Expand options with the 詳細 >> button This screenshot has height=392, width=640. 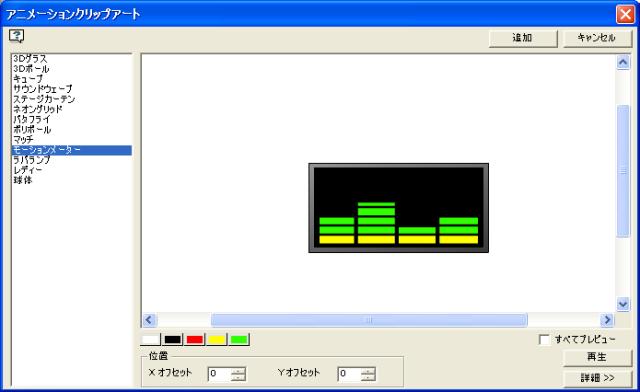(x=597, y=378)
